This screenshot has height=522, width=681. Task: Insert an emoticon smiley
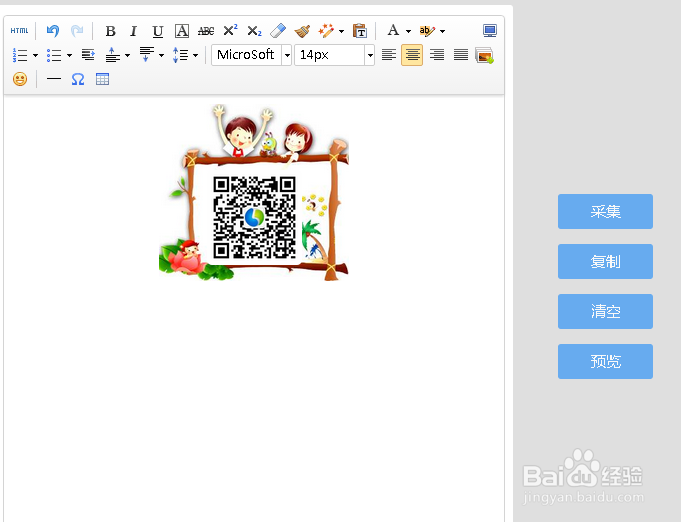pyautogui.click(x=20, y=79)
